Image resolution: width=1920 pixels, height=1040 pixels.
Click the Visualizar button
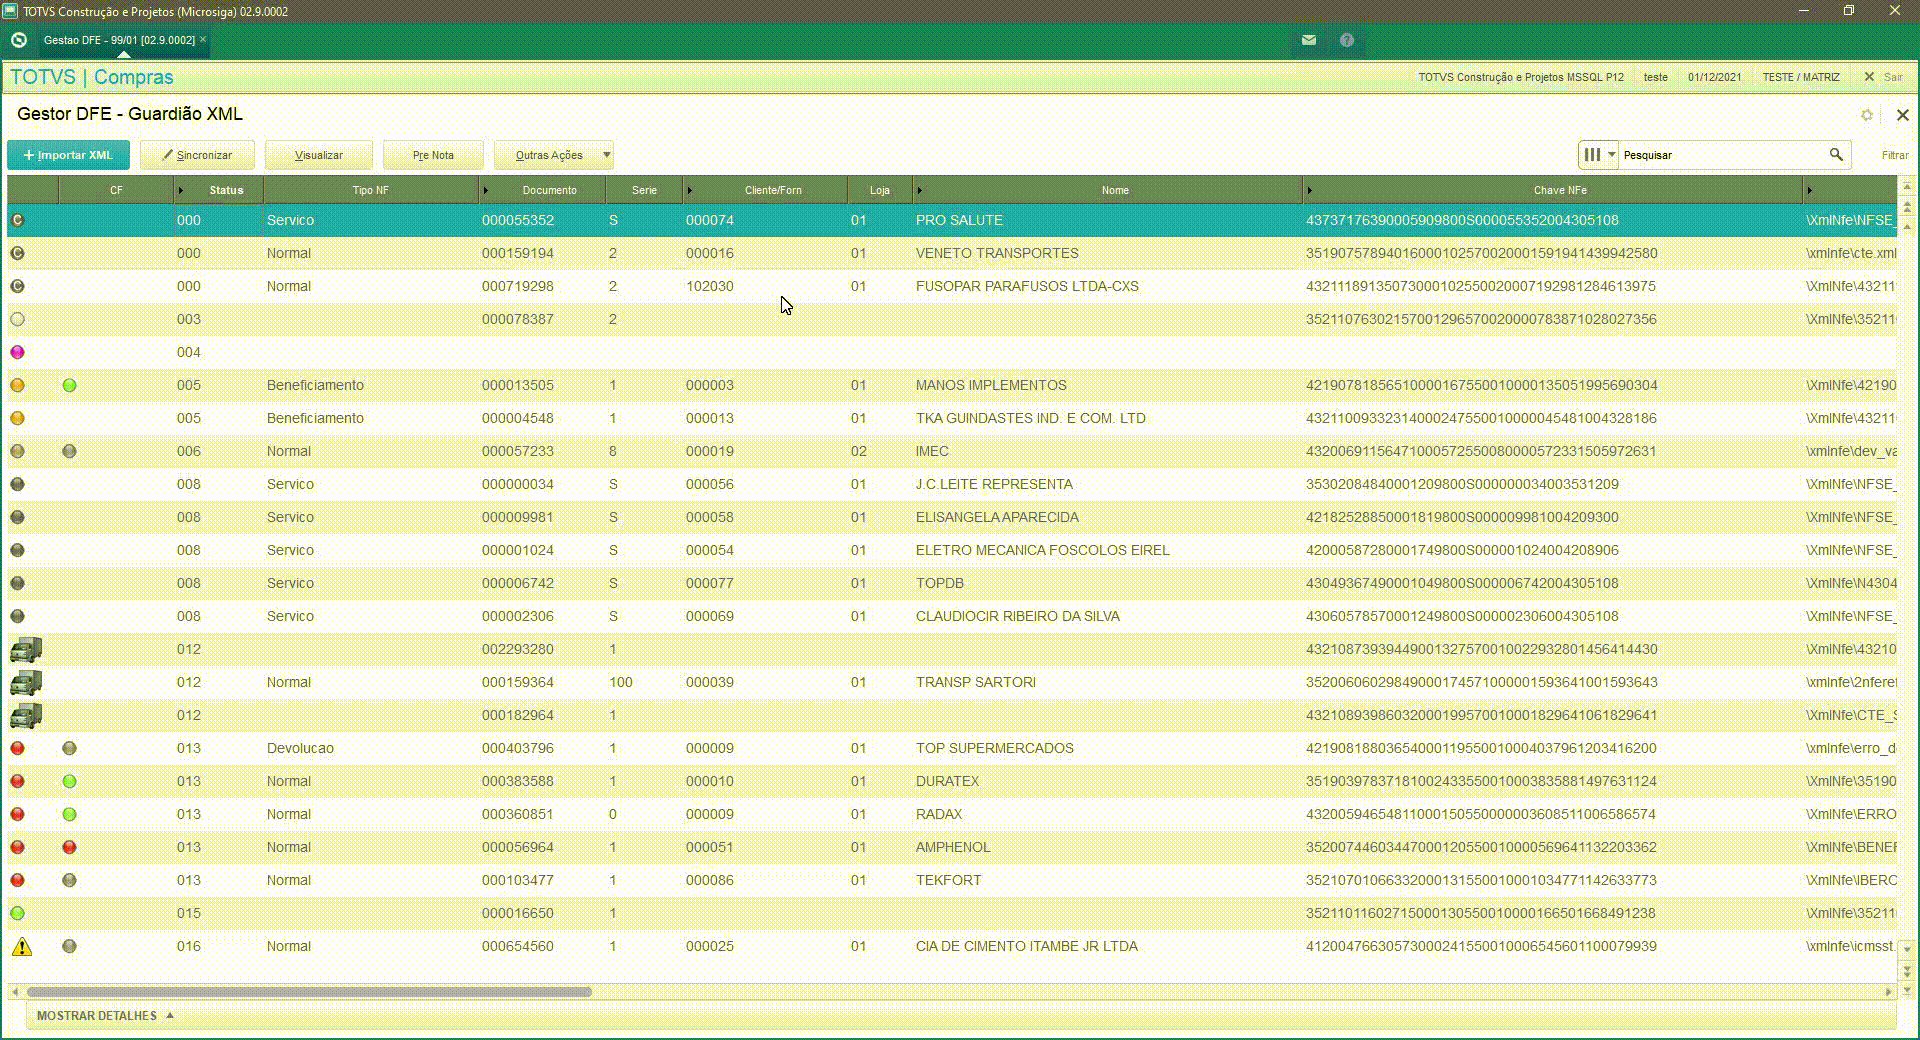pos(318,155)
